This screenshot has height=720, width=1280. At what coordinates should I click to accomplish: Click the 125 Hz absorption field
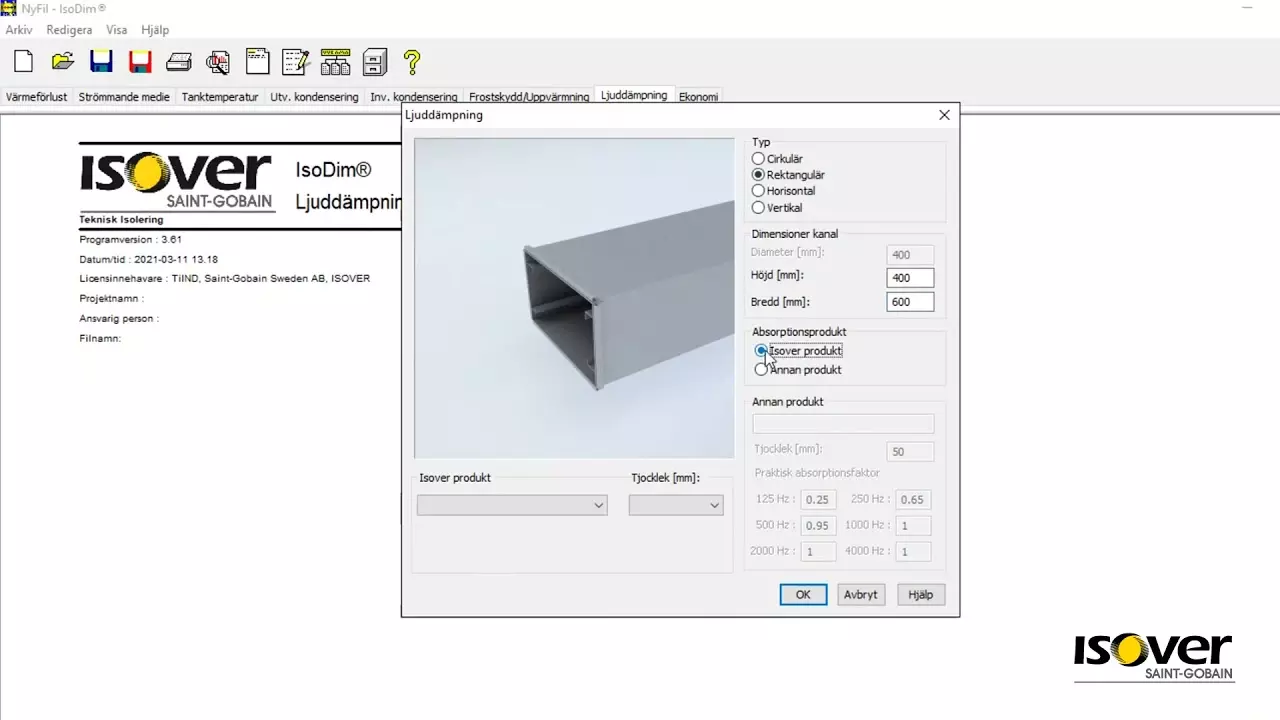818,499
